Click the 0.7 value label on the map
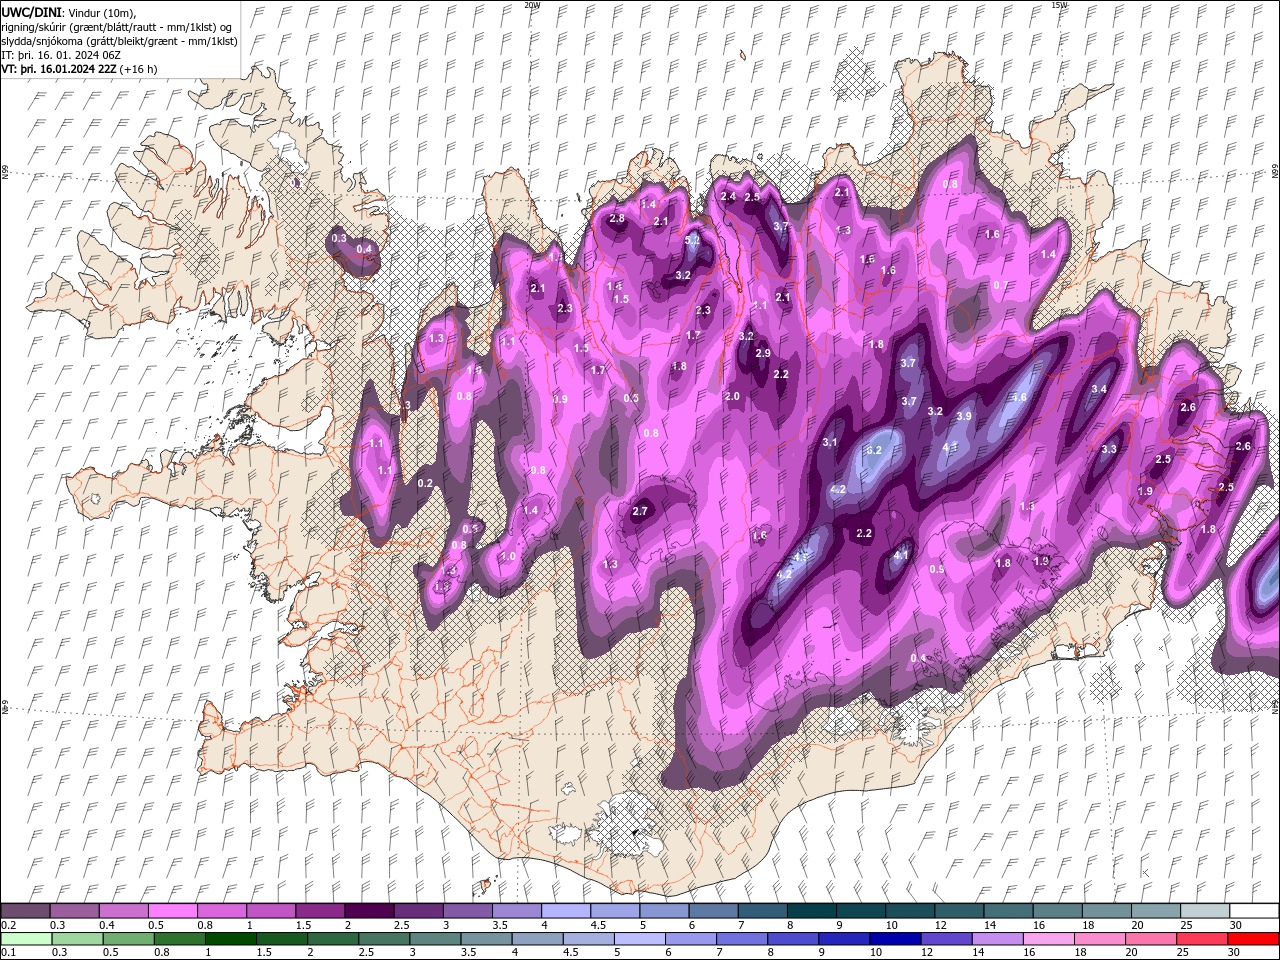The height and width of the screenshot is (960, 1280). (x=1000, y=285)
